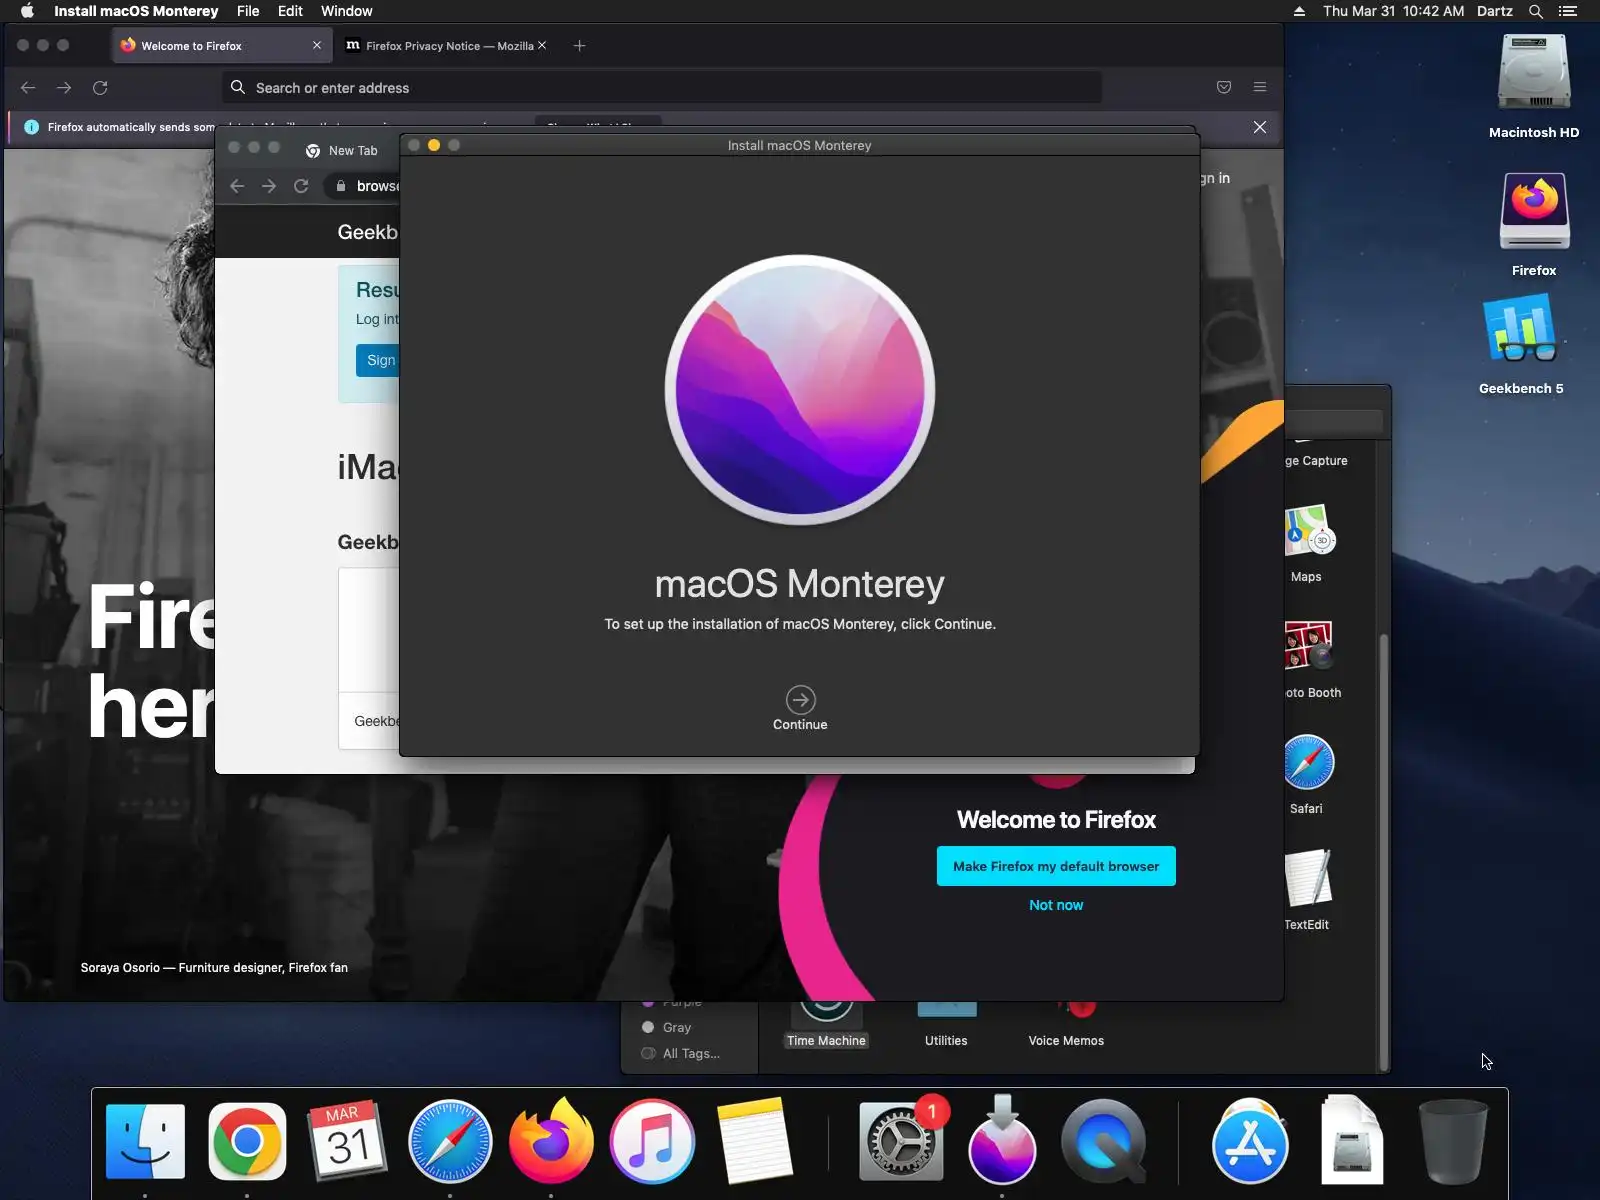
Task: Select Macintosh HD drive icon on desktop
Action: pyautogui.click(x=1534, y=73)
